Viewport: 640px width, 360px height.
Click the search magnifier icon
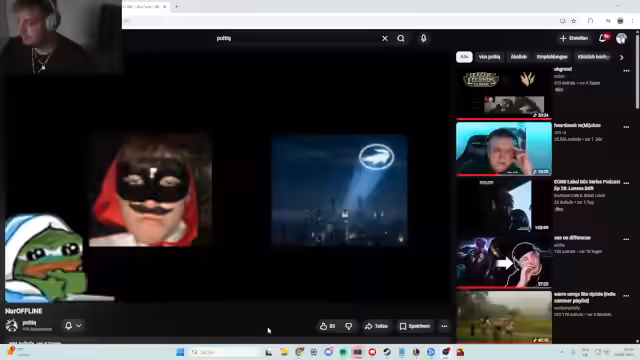coord(401,38)
